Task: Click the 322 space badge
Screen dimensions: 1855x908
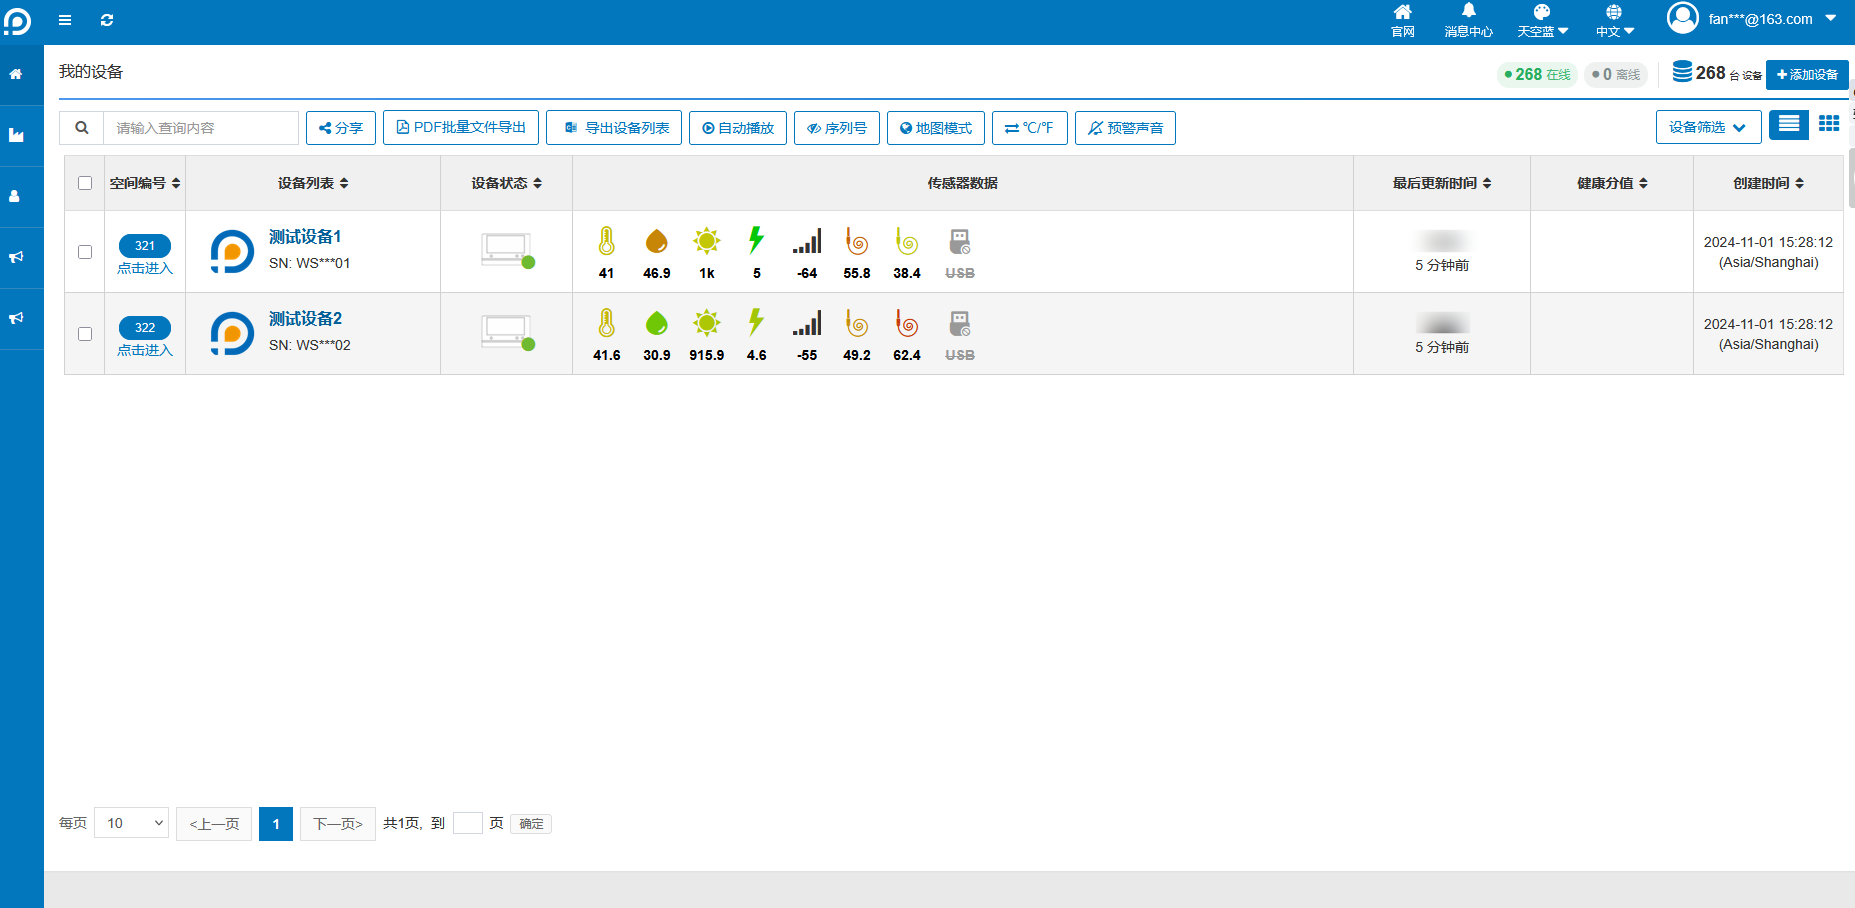Action: 145,328
